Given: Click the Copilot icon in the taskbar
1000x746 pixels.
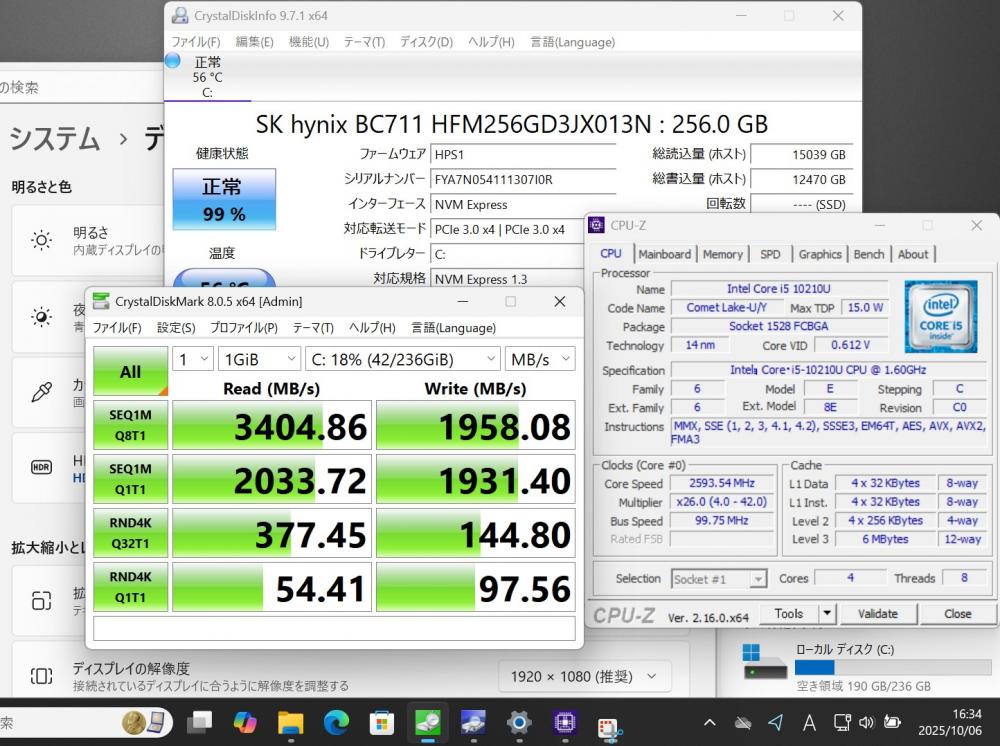Looking at the screenshot, I should 245,721.
